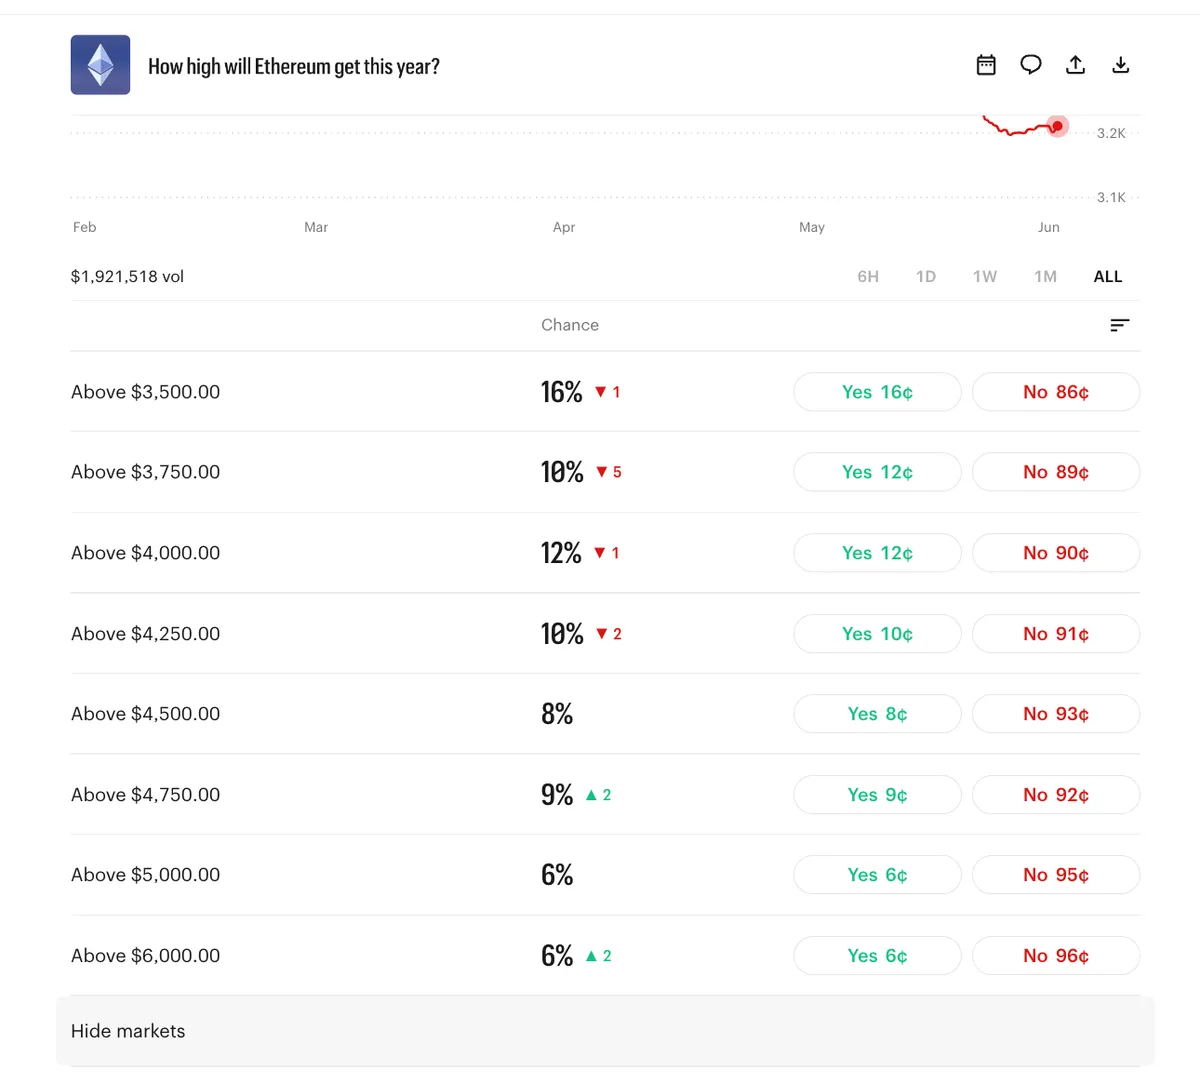Buy Yes 6¢ for Above $6,000.00
Screen dimensions: 1200x1087
point(877,956)
